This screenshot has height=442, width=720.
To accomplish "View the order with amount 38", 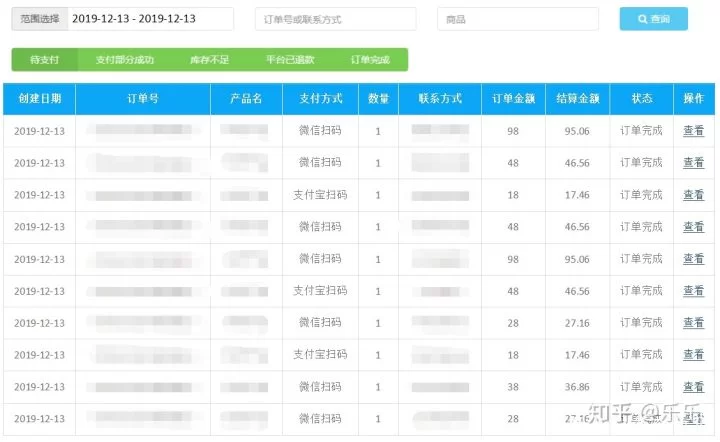I will pyautogui.click(x=693, y=387).
